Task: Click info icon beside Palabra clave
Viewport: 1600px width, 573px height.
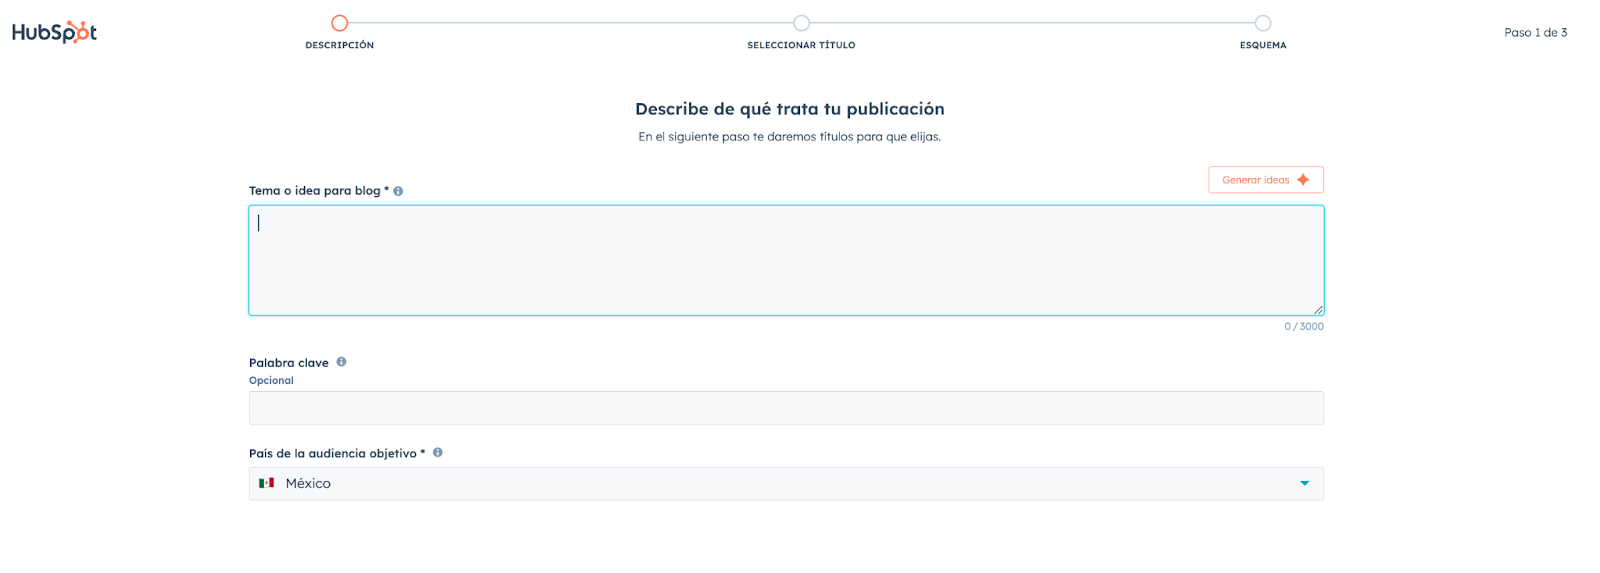Action: [341, 362]
